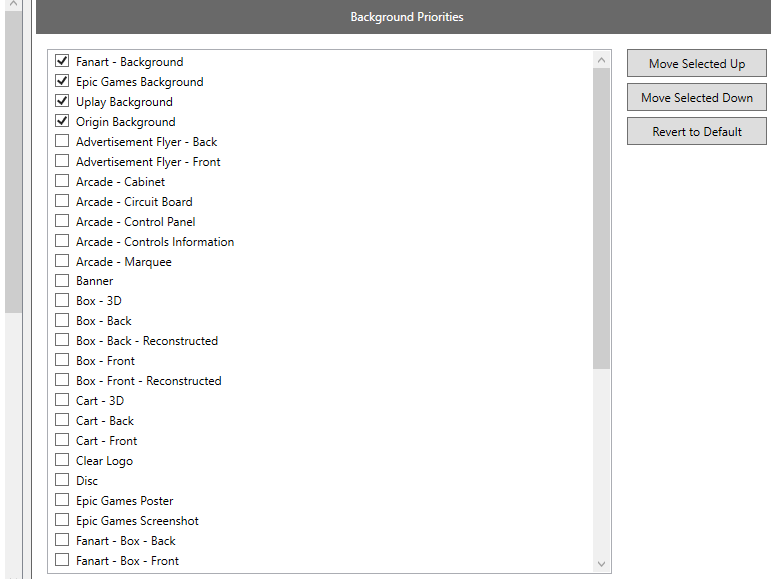
Task: Click the Revert to Default button
Action: click(x=696, y=131)
